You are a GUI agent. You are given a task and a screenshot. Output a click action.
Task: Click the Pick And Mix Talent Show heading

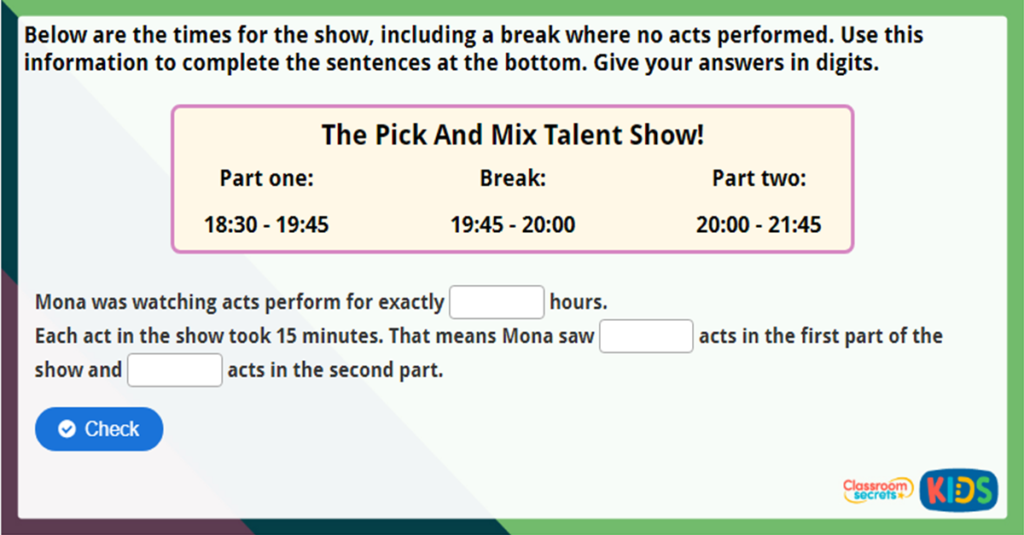click(512, 135)
